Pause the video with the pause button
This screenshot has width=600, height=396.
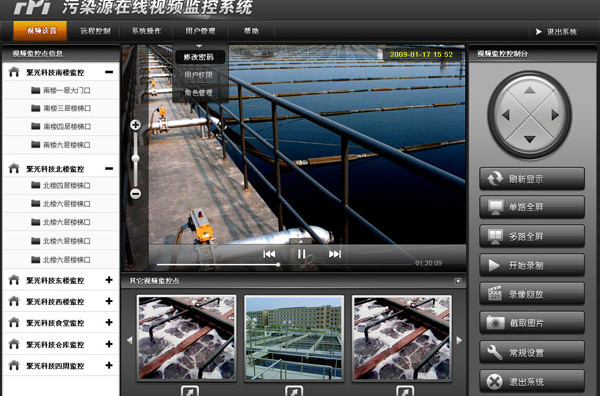tap(301, 254)
